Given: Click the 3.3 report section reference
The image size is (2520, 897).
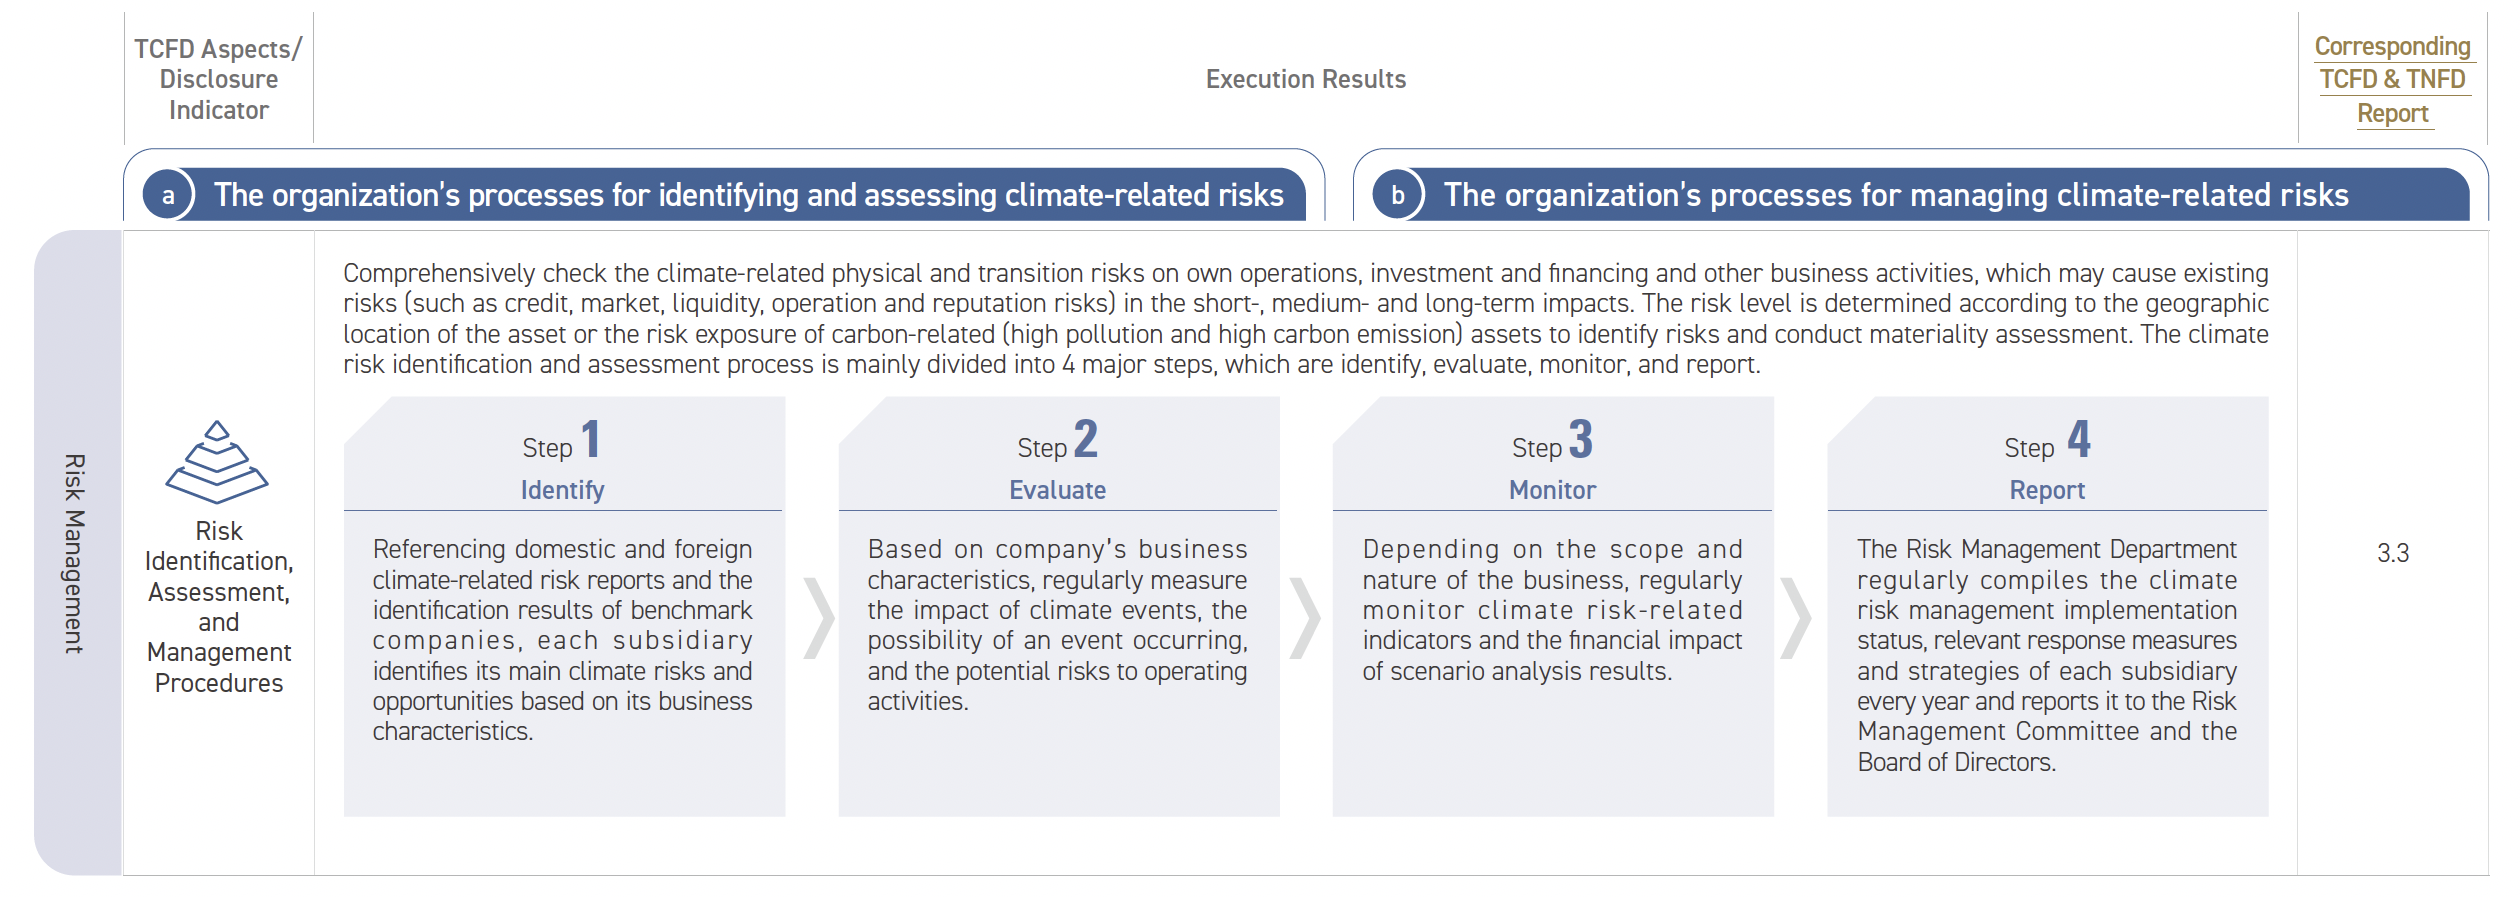Looking at the screenshot, I should (2392, 553).
